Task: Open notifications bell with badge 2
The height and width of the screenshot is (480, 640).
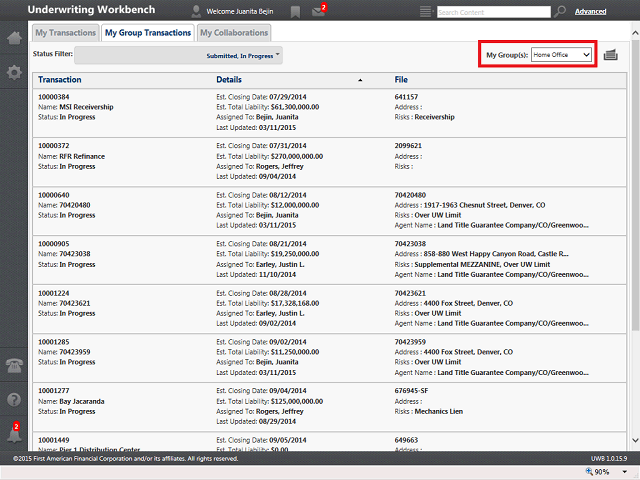Action: 14,434
